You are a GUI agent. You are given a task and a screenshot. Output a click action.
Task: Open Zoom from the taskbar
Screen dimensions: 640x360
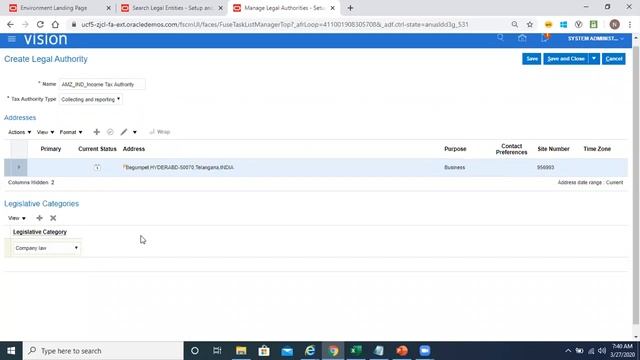[x=425, y=351]
